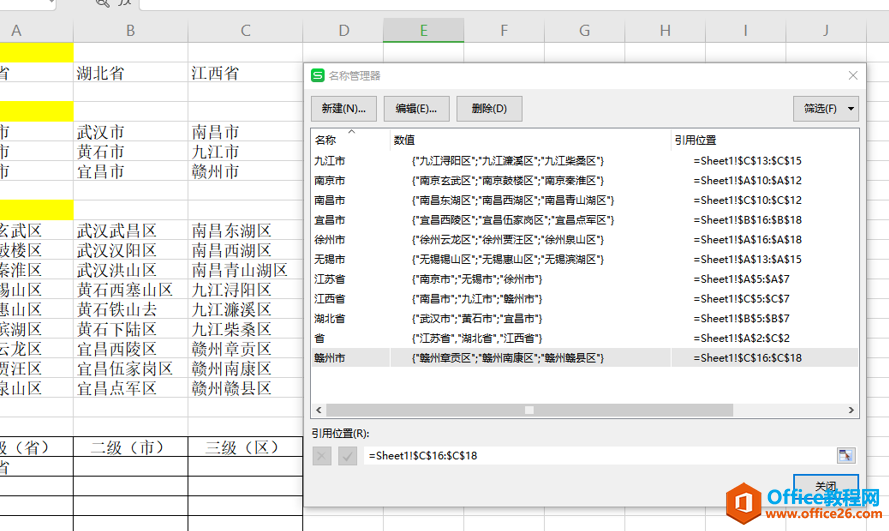This screenshot has width=889, height=531.
Task: Click the 关闭 button
Action: coord(826,486)
